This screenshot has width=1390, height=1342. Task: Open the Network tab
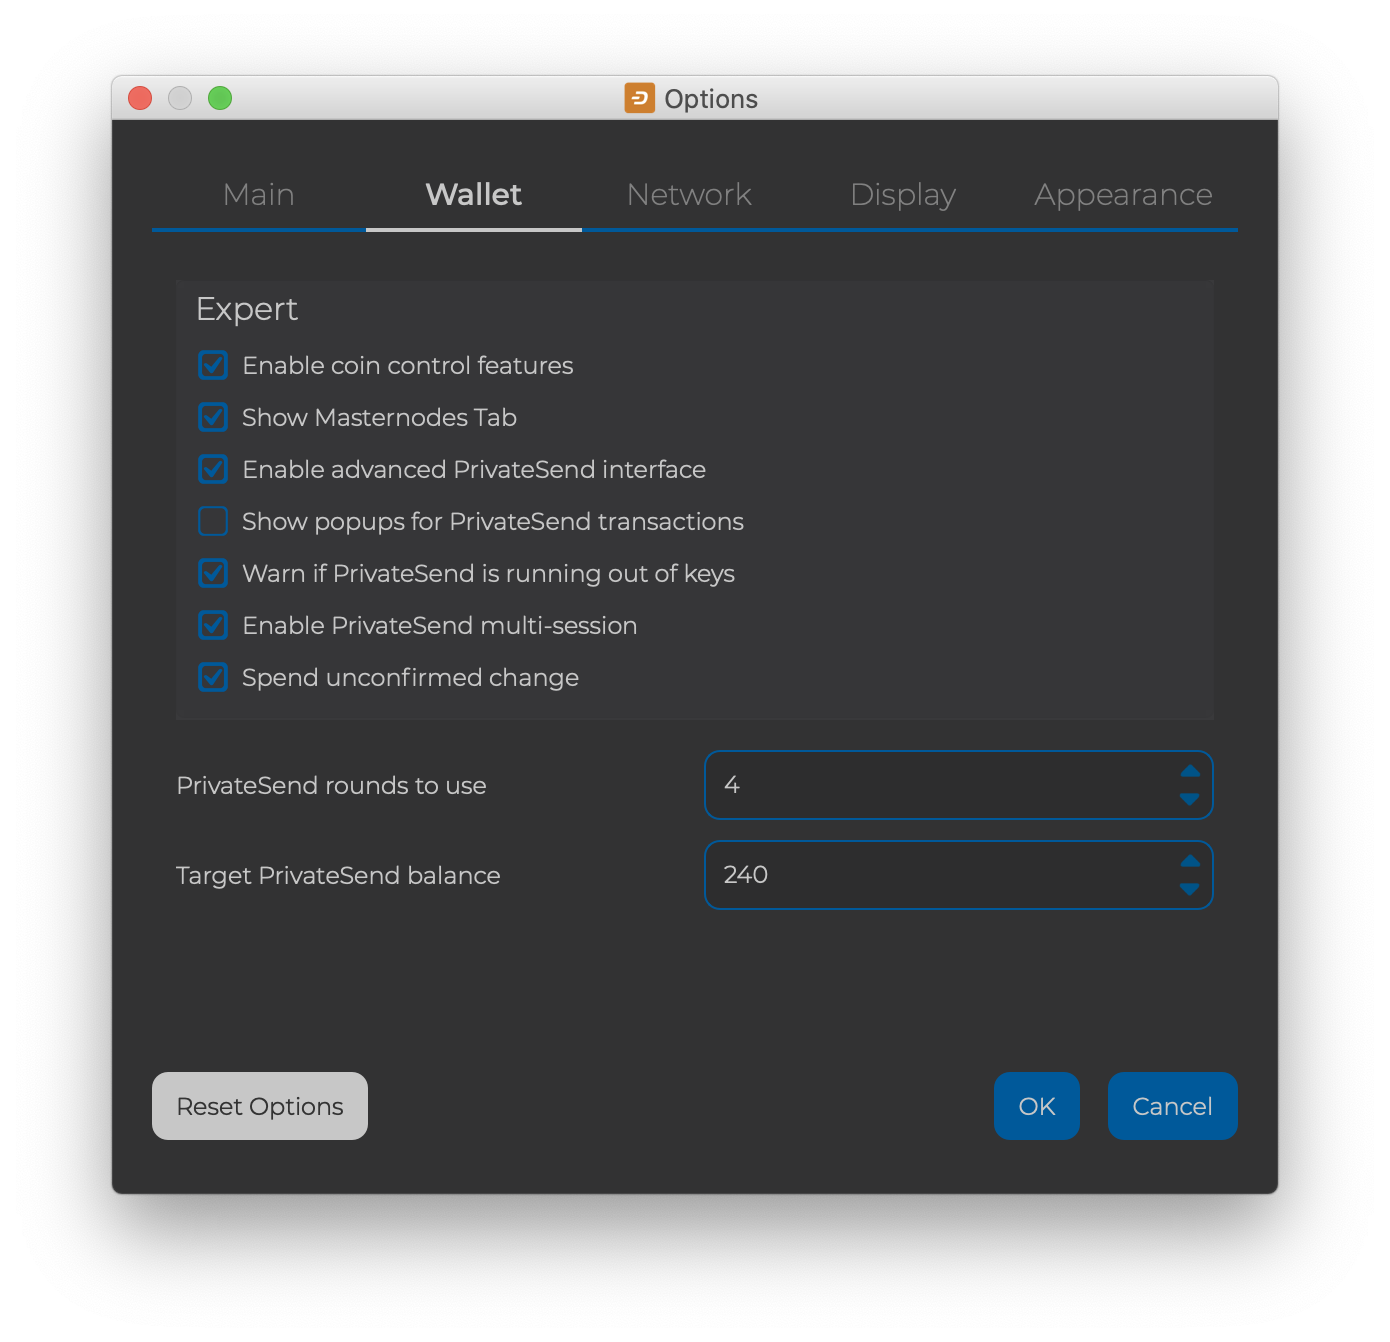[x=689, y=194]
